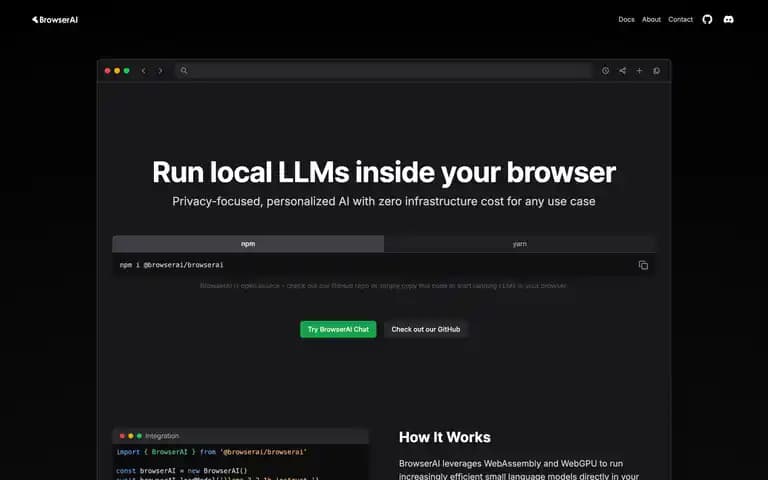Click yellow dot of mock browser window

[x=117, y=71]
